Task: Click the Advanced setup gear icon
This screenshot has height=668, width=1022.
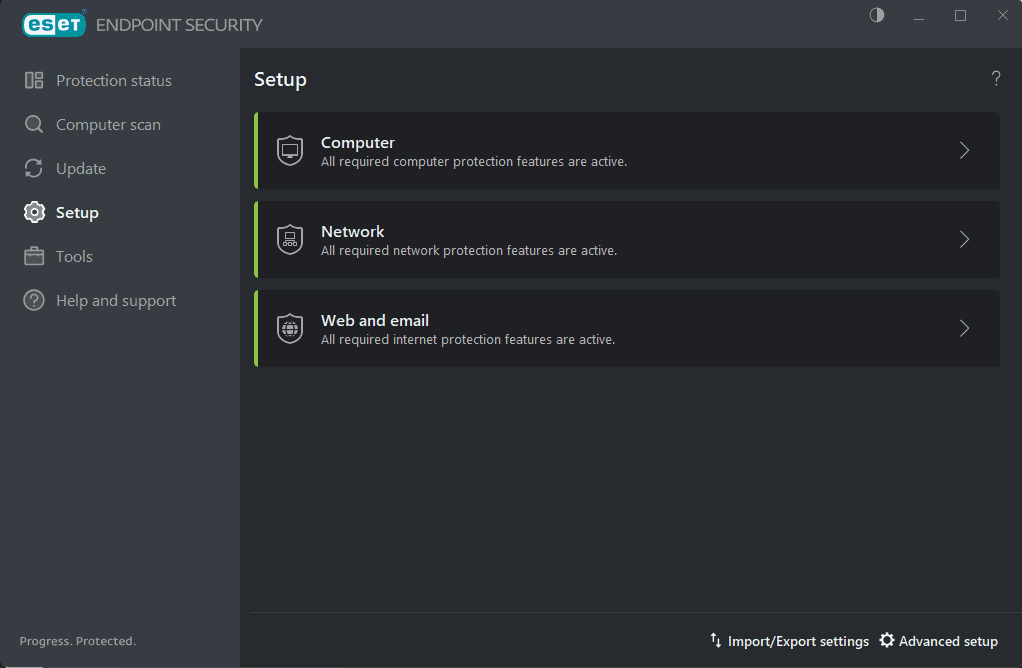Action: tap(886, 640)
